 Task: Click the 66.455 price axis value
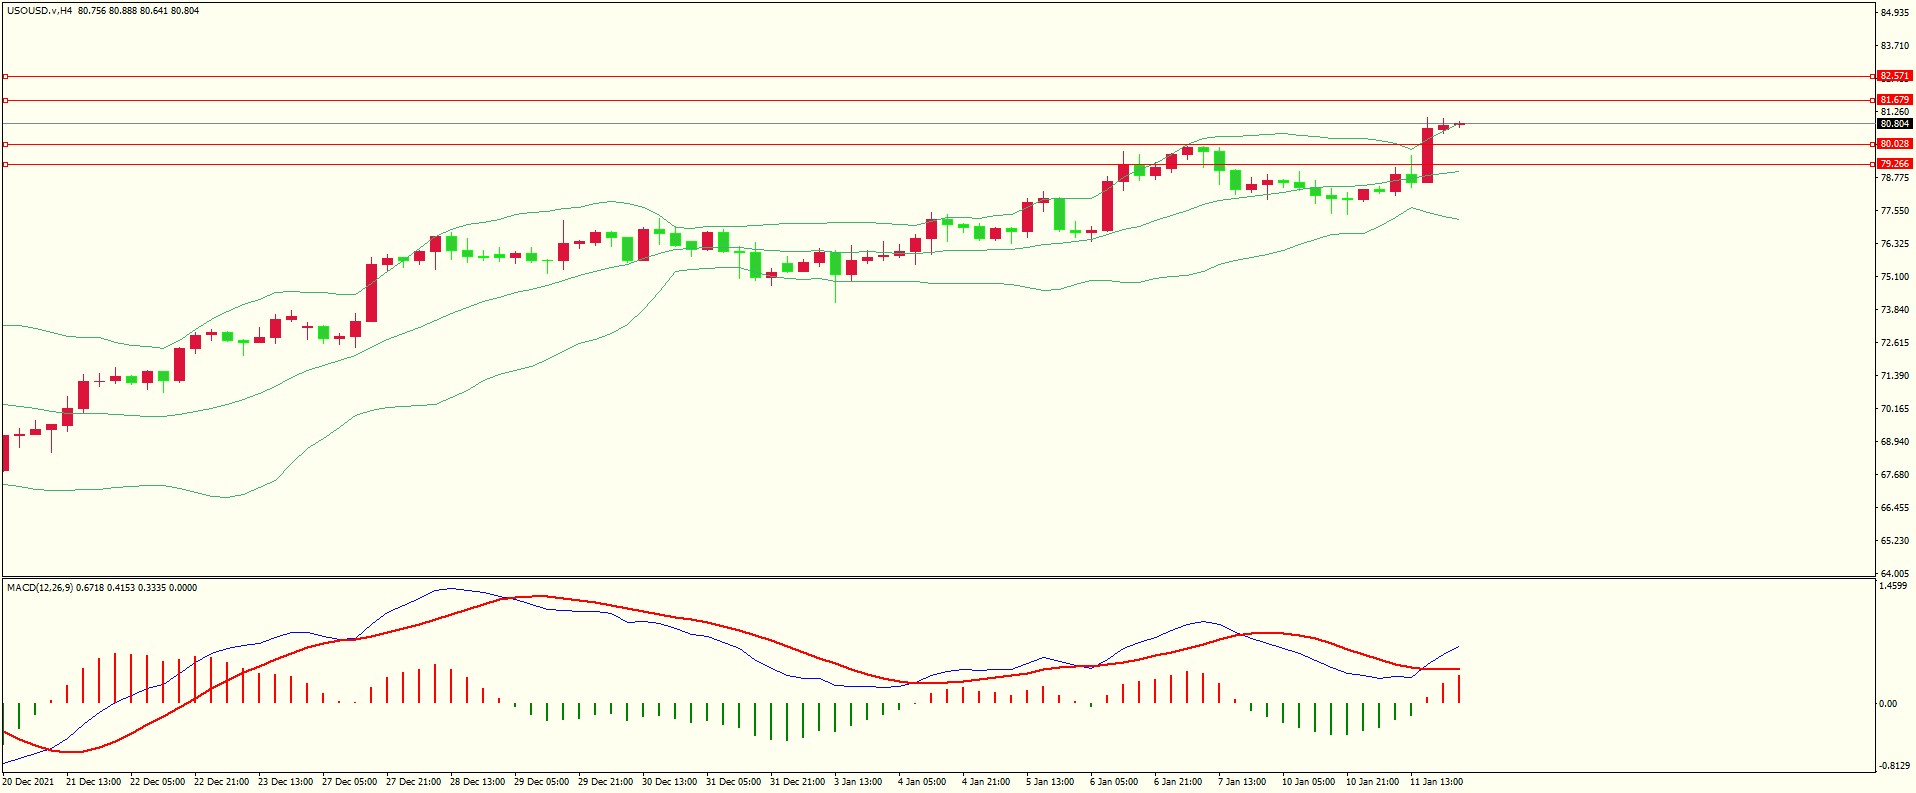pyautogui.click(x=1895, y=508)
